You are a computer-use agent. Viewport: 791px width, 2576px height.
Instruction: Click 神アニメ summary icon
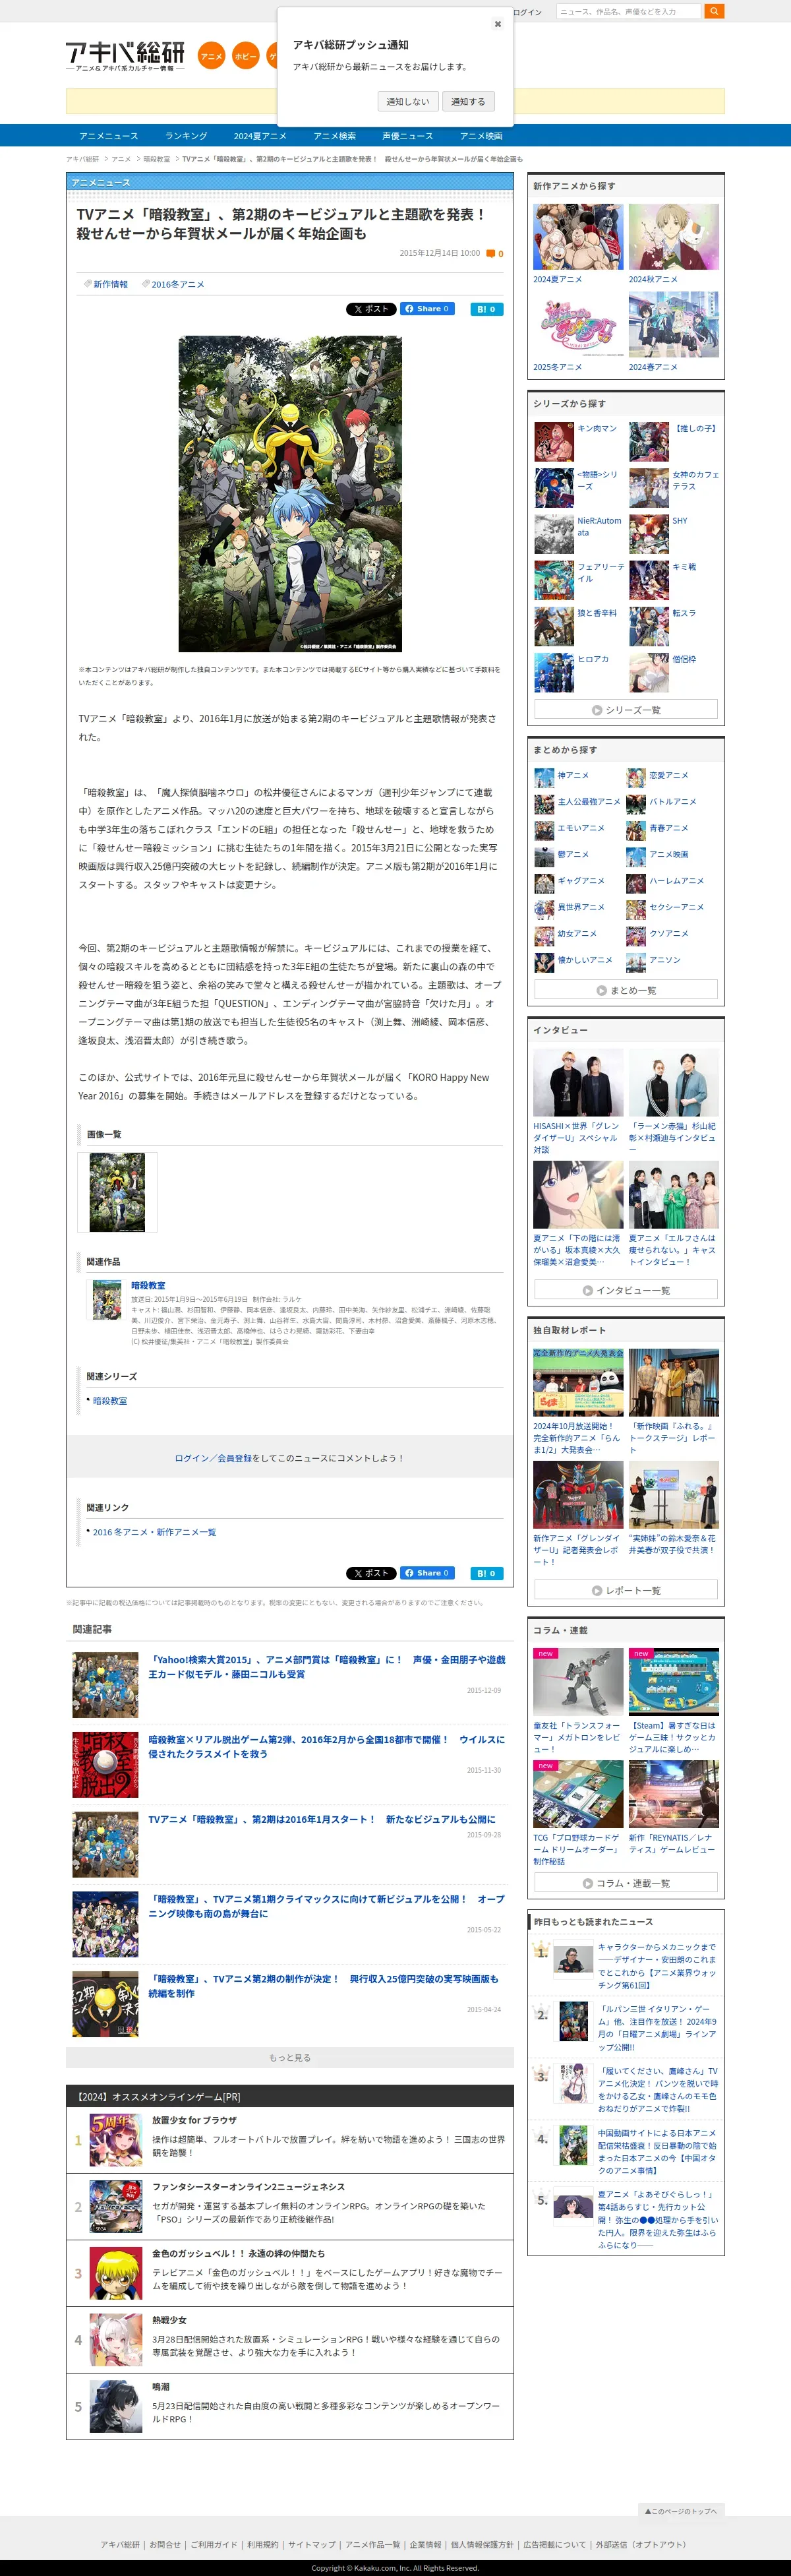(x=544, y=777)
